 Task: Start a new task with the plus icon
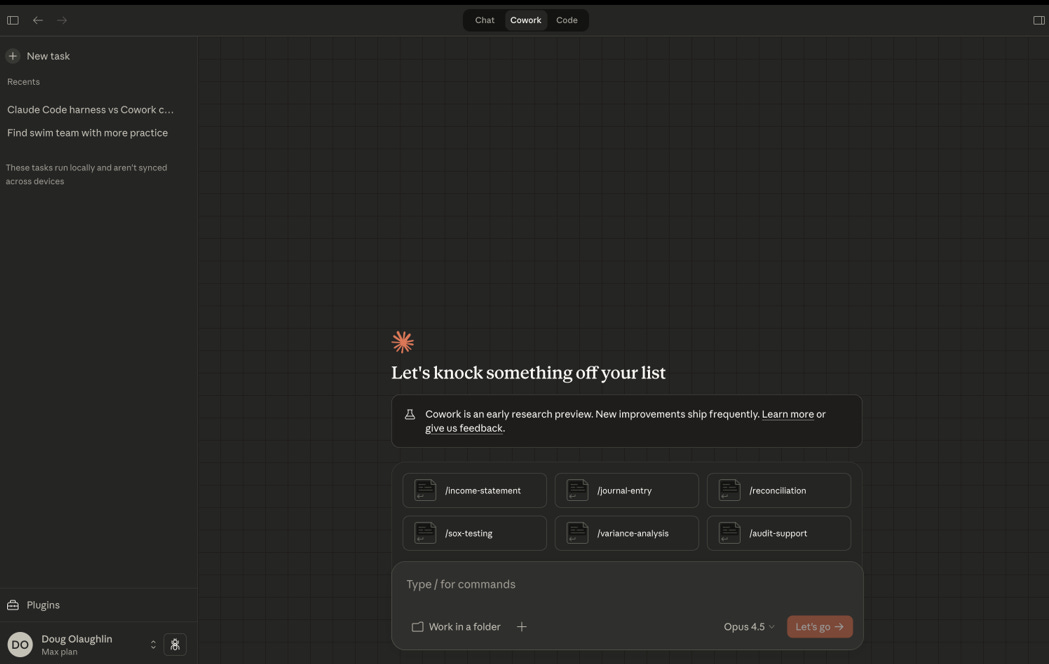click(x=12, y=55)
